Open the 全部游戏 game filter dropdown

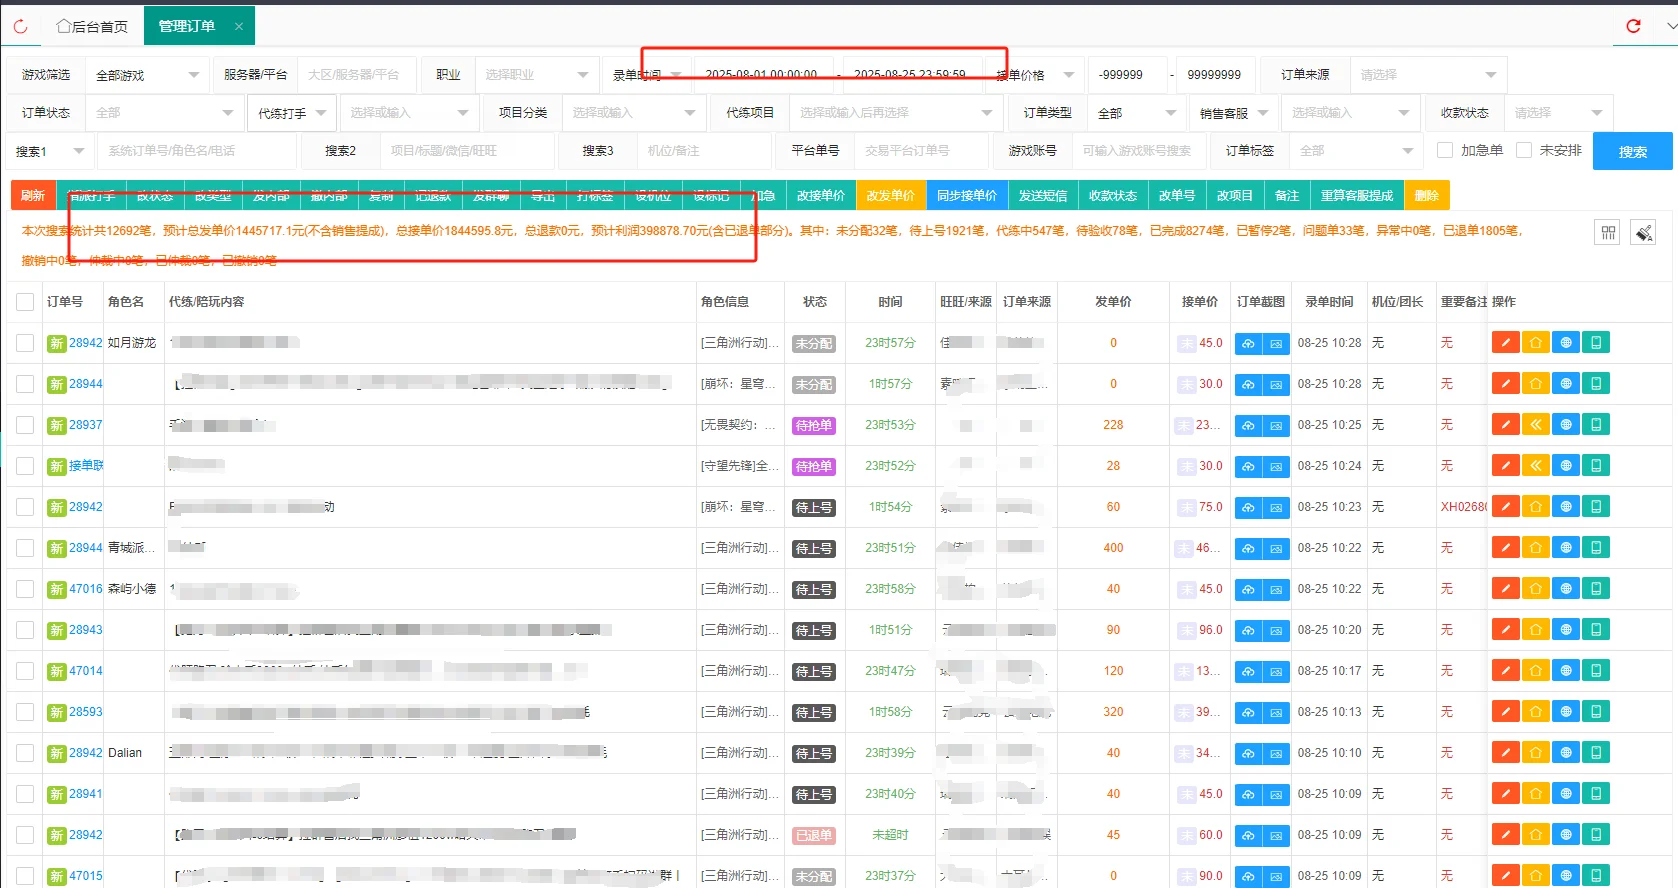pyautogui.click(x=146, y=75)
